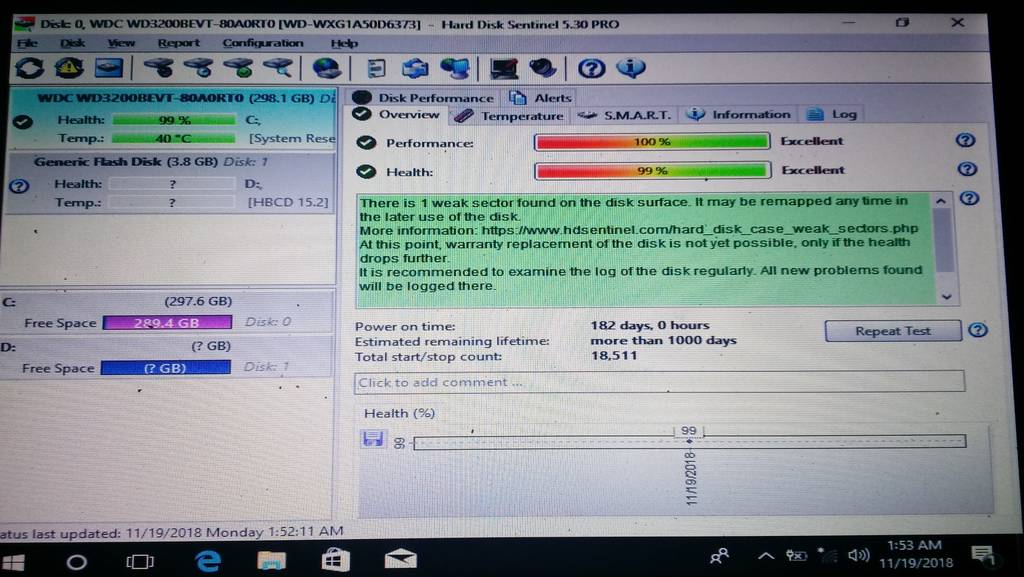Screen dimensions: 1024x577
Task: Click the '18,511' start/stop count value
Action: 613,356
